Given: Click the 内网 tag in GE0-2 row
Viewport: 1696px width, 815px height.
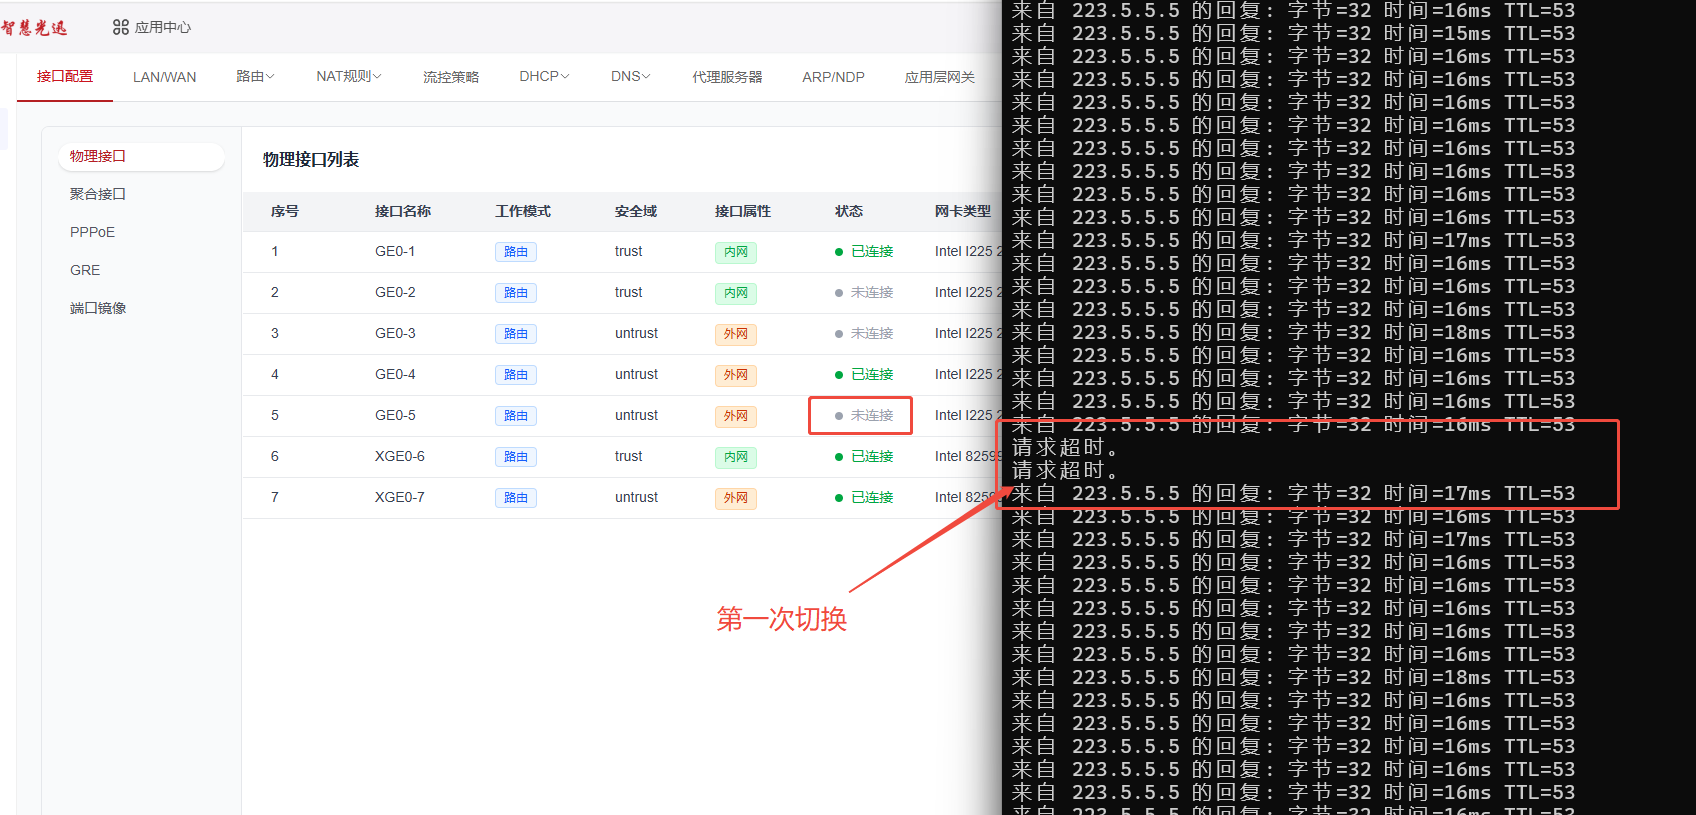Looking at the screenshot, I should tap(736, 293).
